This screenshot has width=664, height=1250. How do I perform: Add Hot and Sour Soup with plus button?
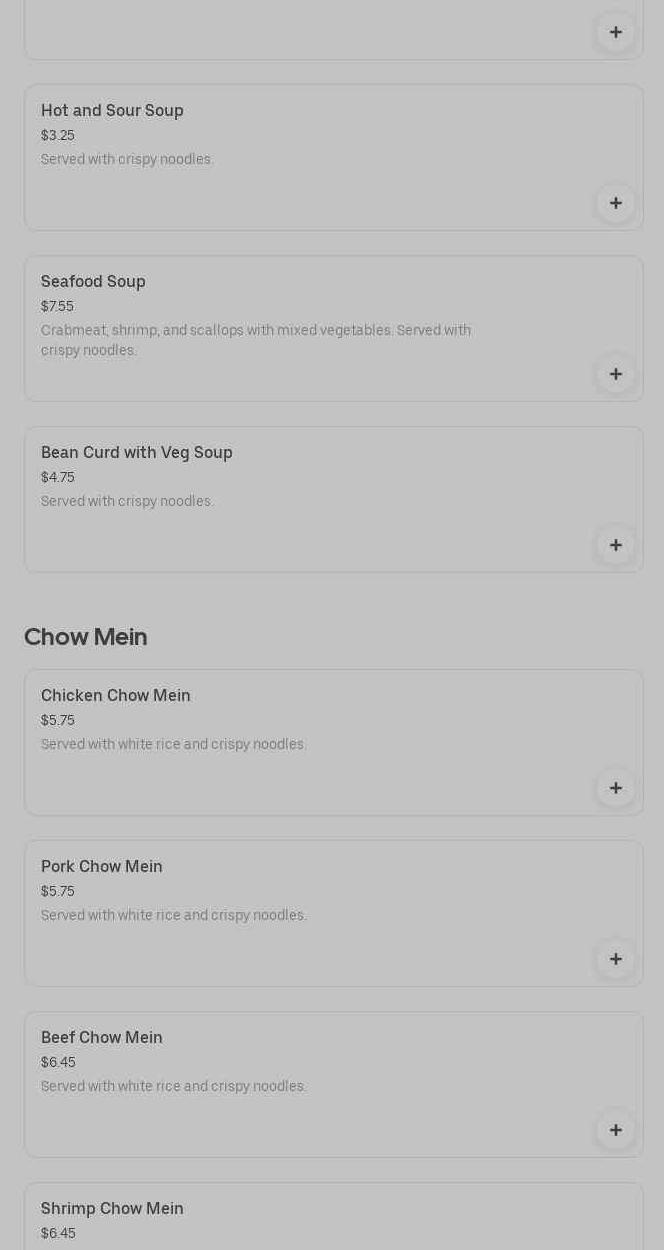pos(615,203)
